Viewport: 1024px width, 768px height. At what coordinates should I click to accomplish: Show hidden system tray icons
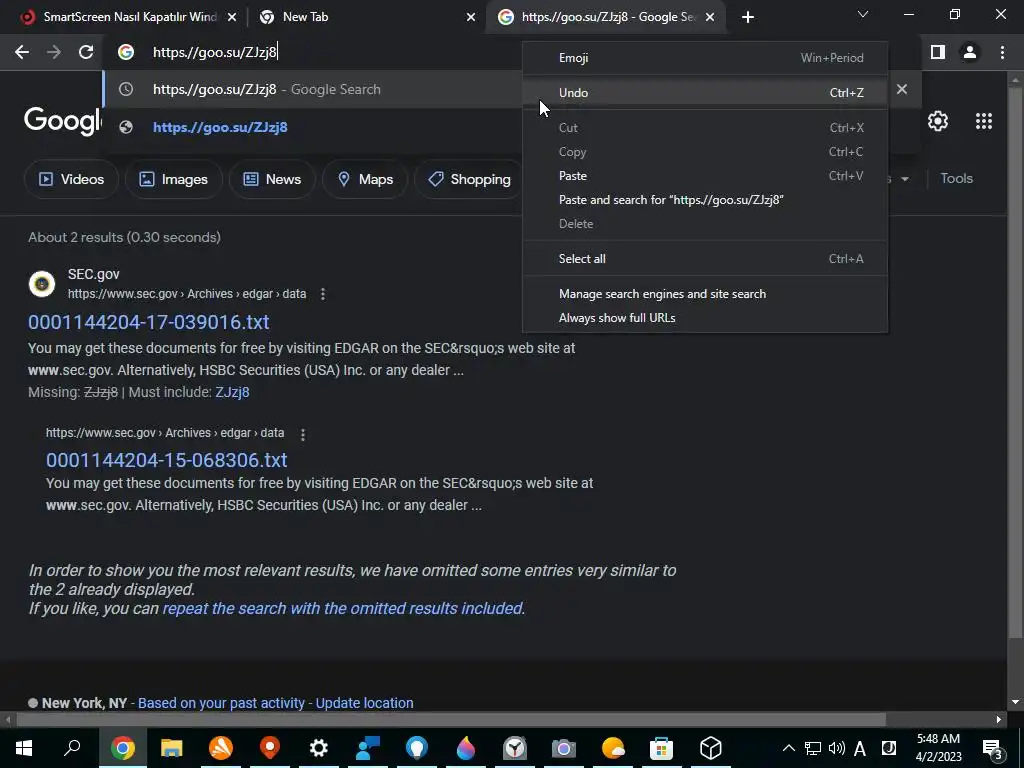[789, 748]
